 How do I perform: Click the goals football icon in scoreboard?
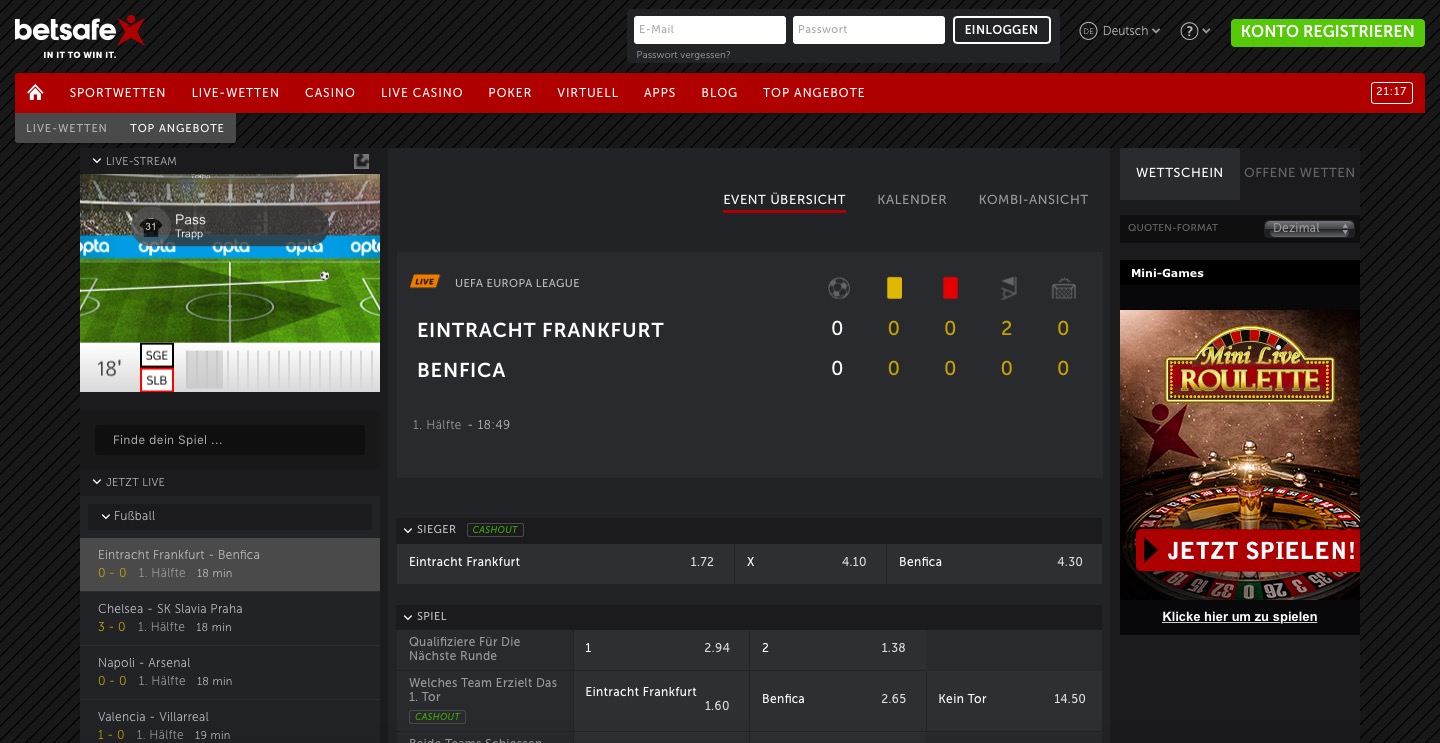[x=838, y=289]
